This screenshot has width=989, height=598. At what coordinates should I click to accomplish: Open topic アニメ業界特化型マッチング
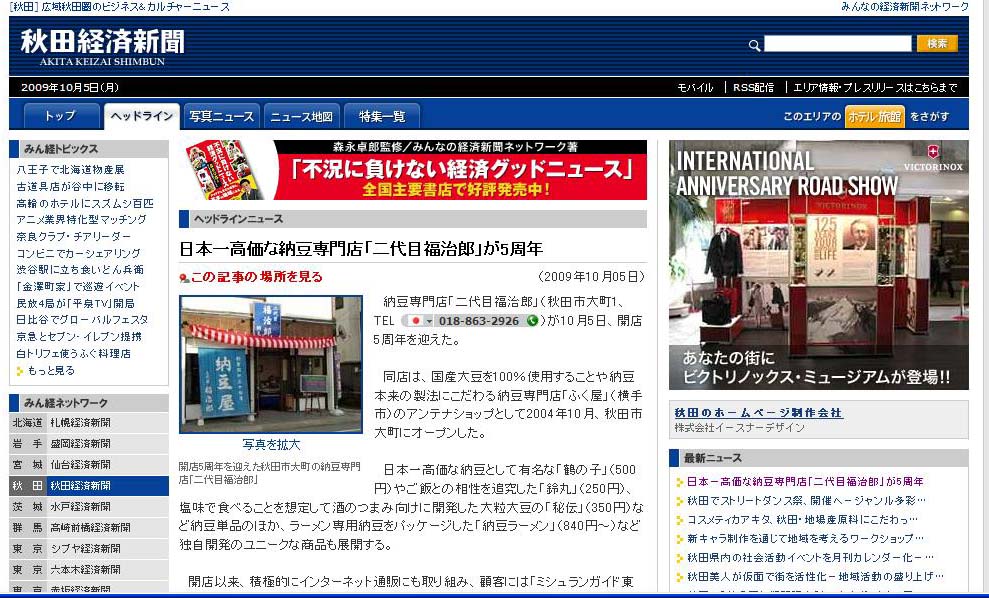pos(81,220)
